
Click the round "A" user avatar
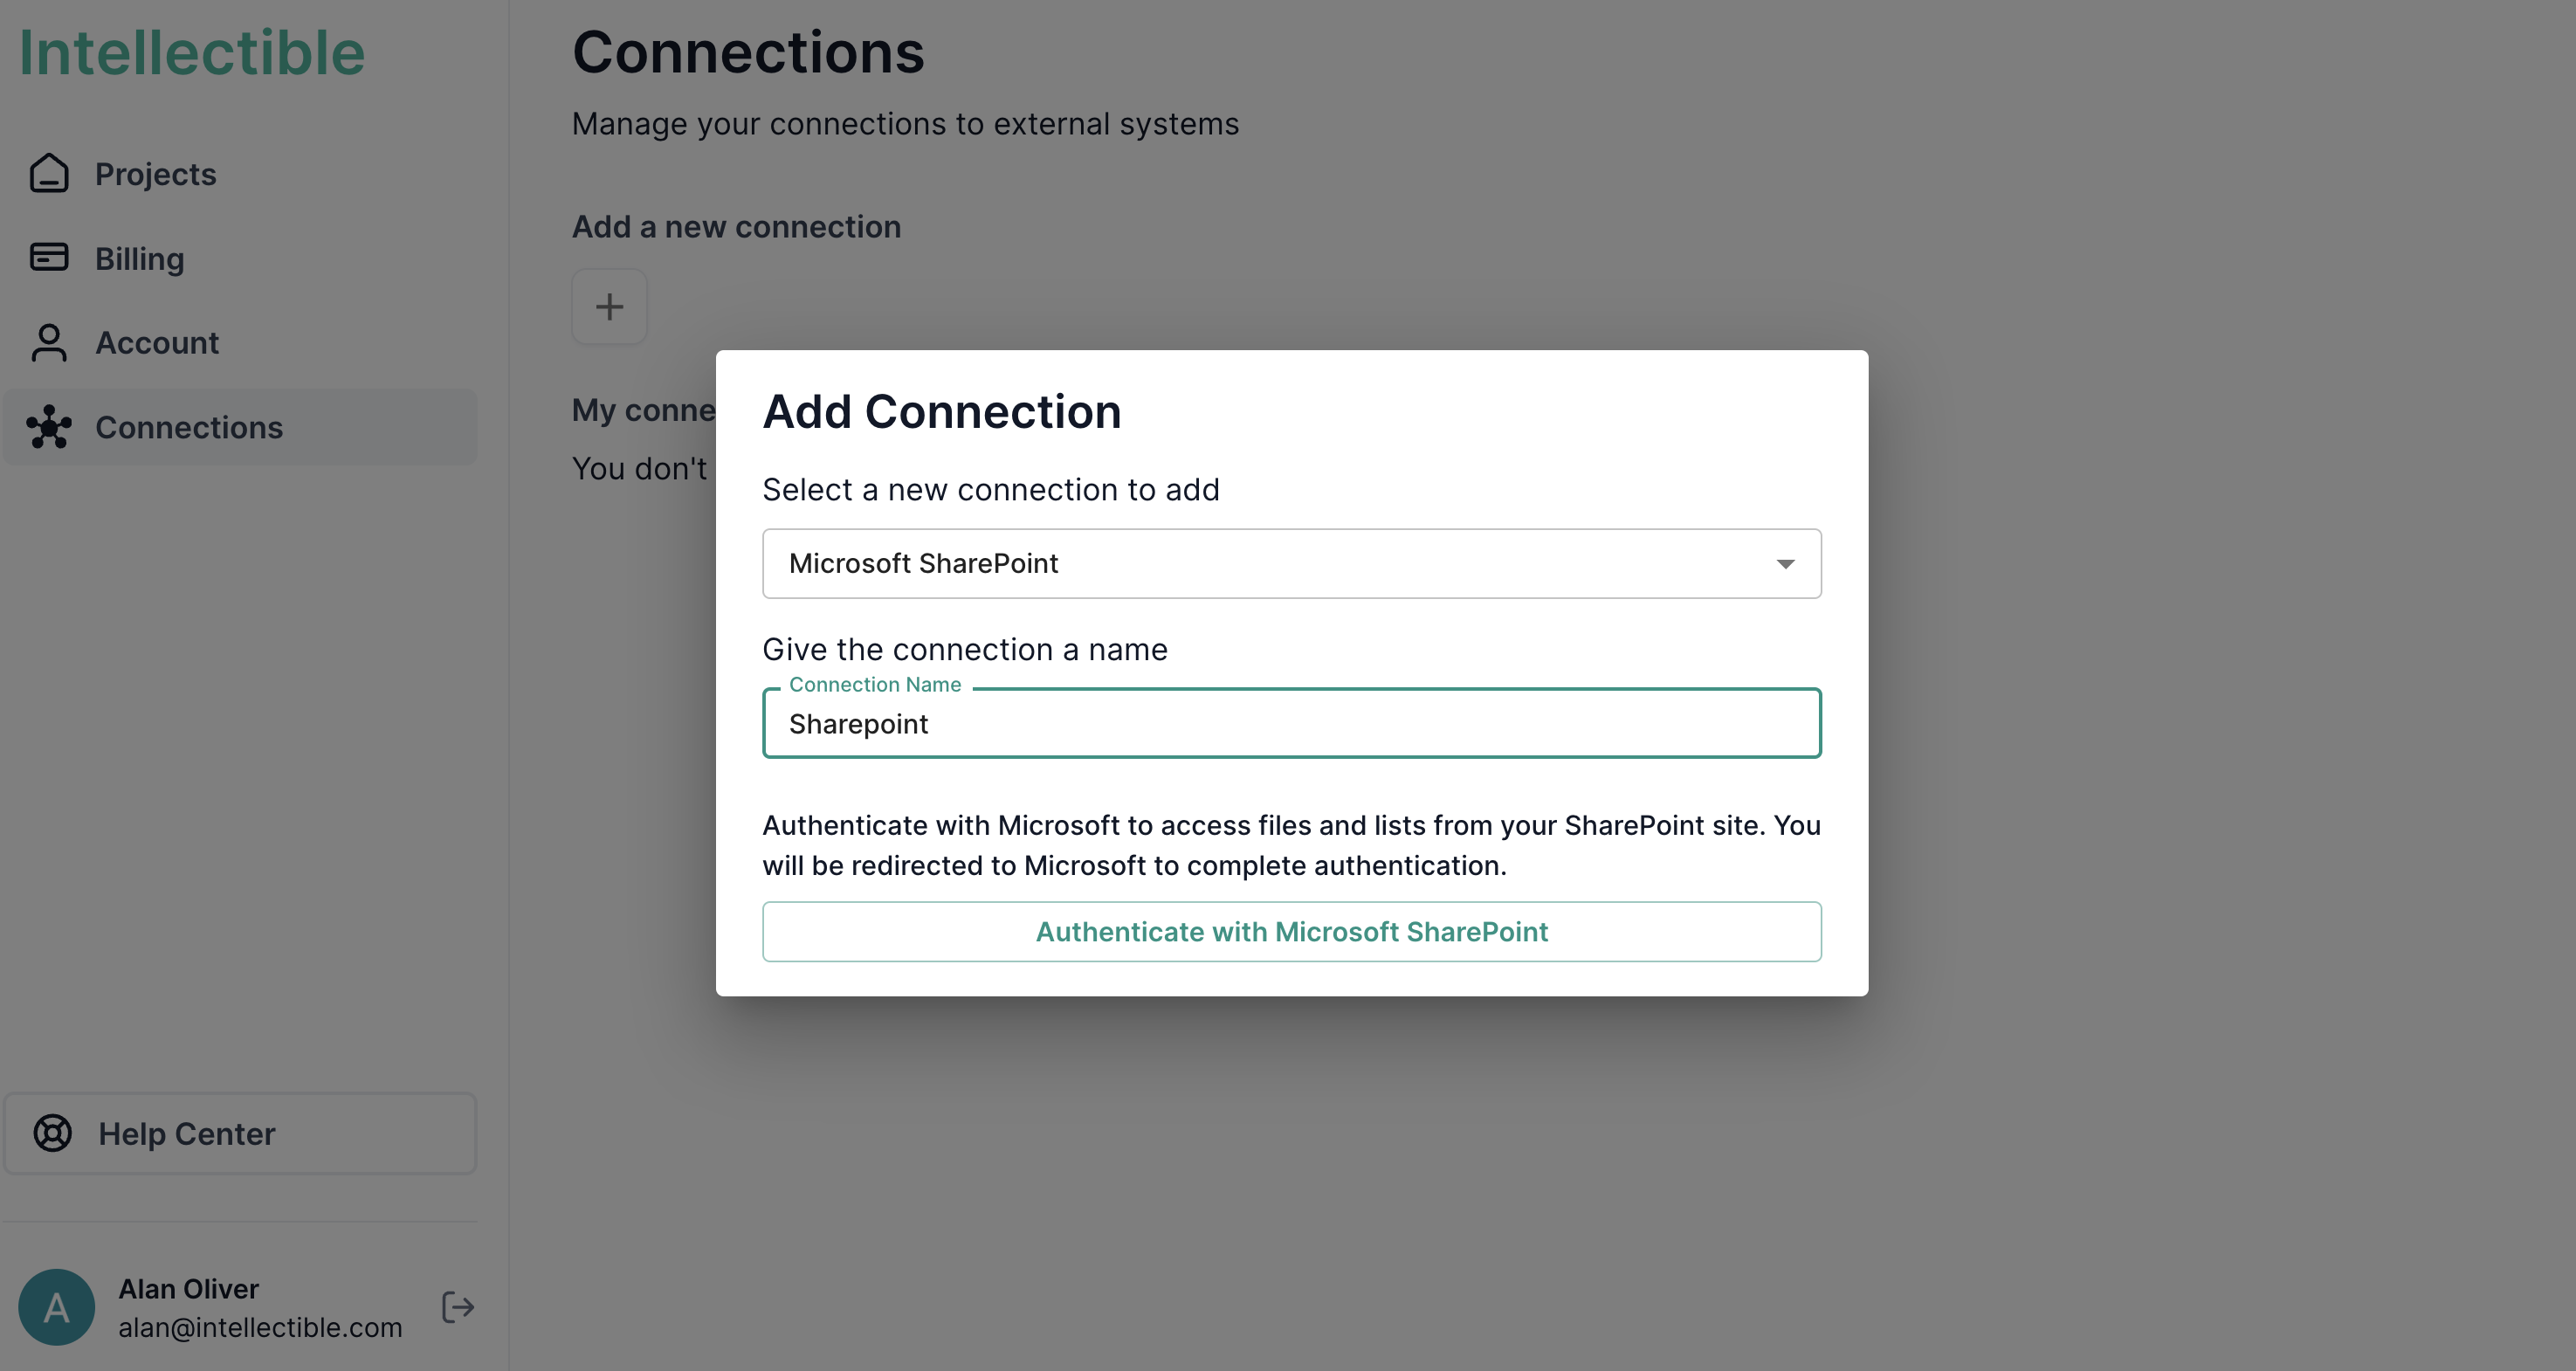pyautogui.click(x=57, y=1306)
